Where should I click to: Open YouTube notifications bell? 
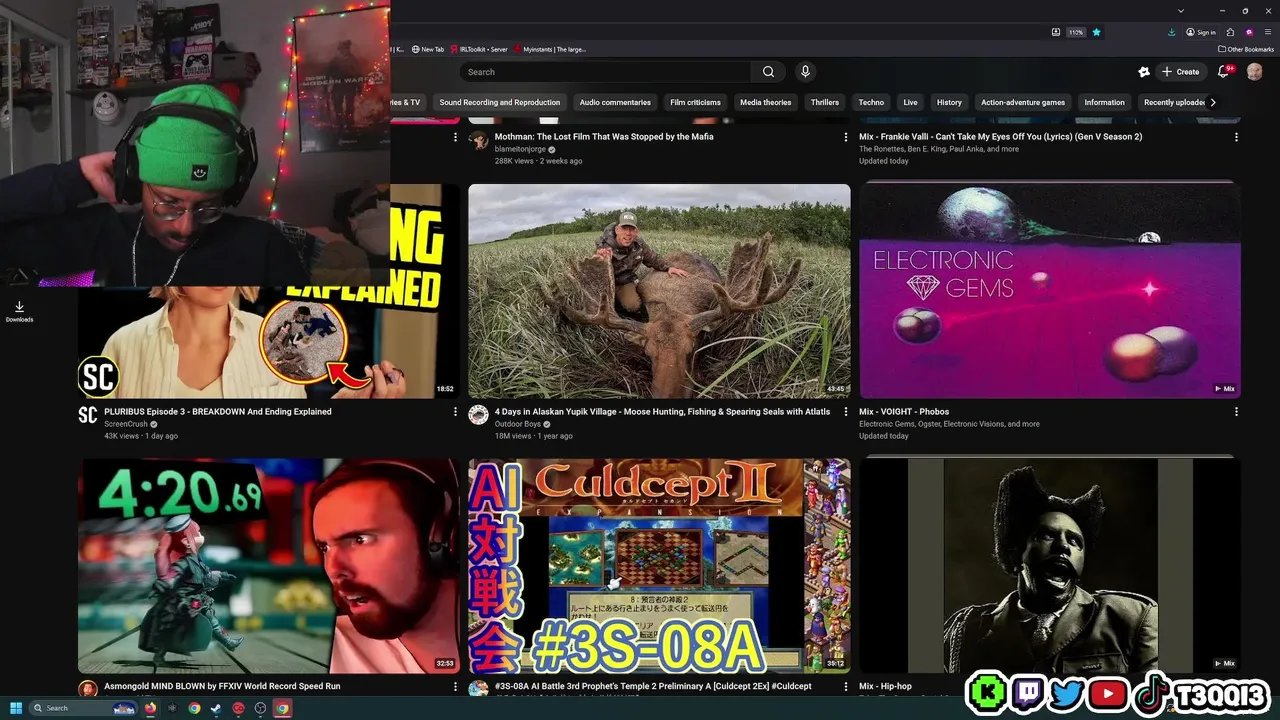click(1223, 72)
